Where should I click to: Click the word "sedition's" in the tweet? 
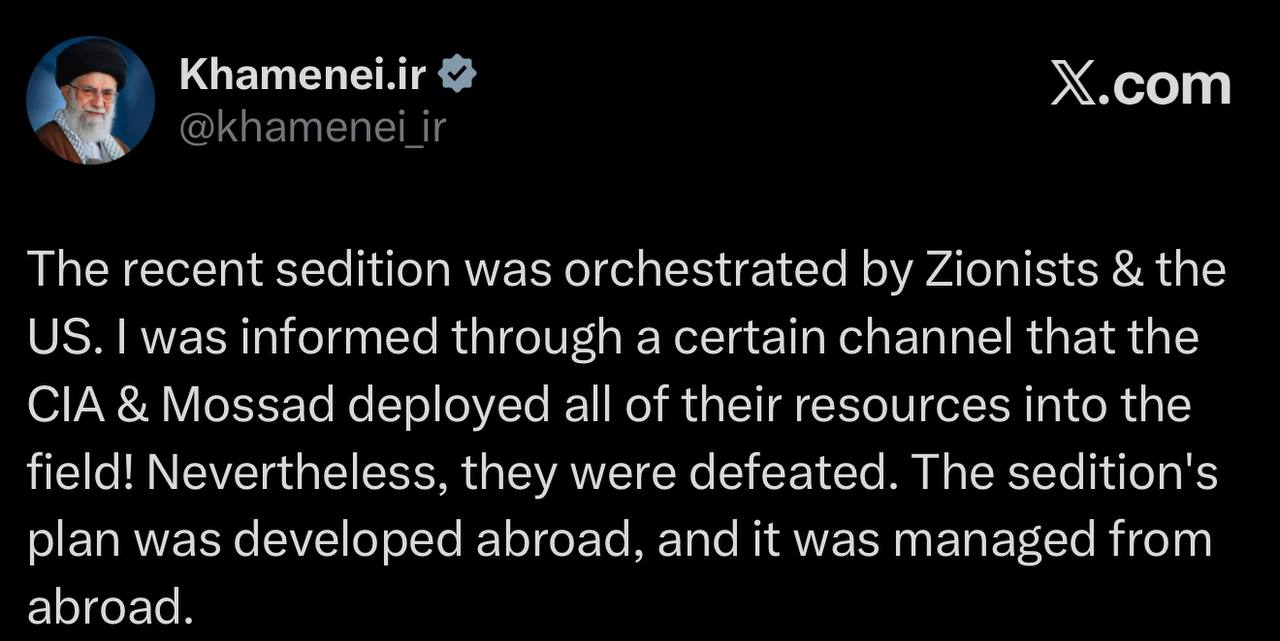1115,472
